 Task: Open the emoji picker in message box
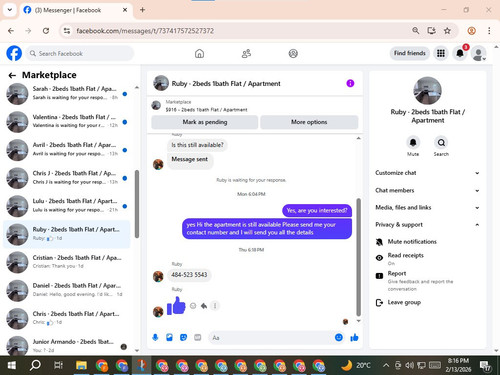point(339,338)
